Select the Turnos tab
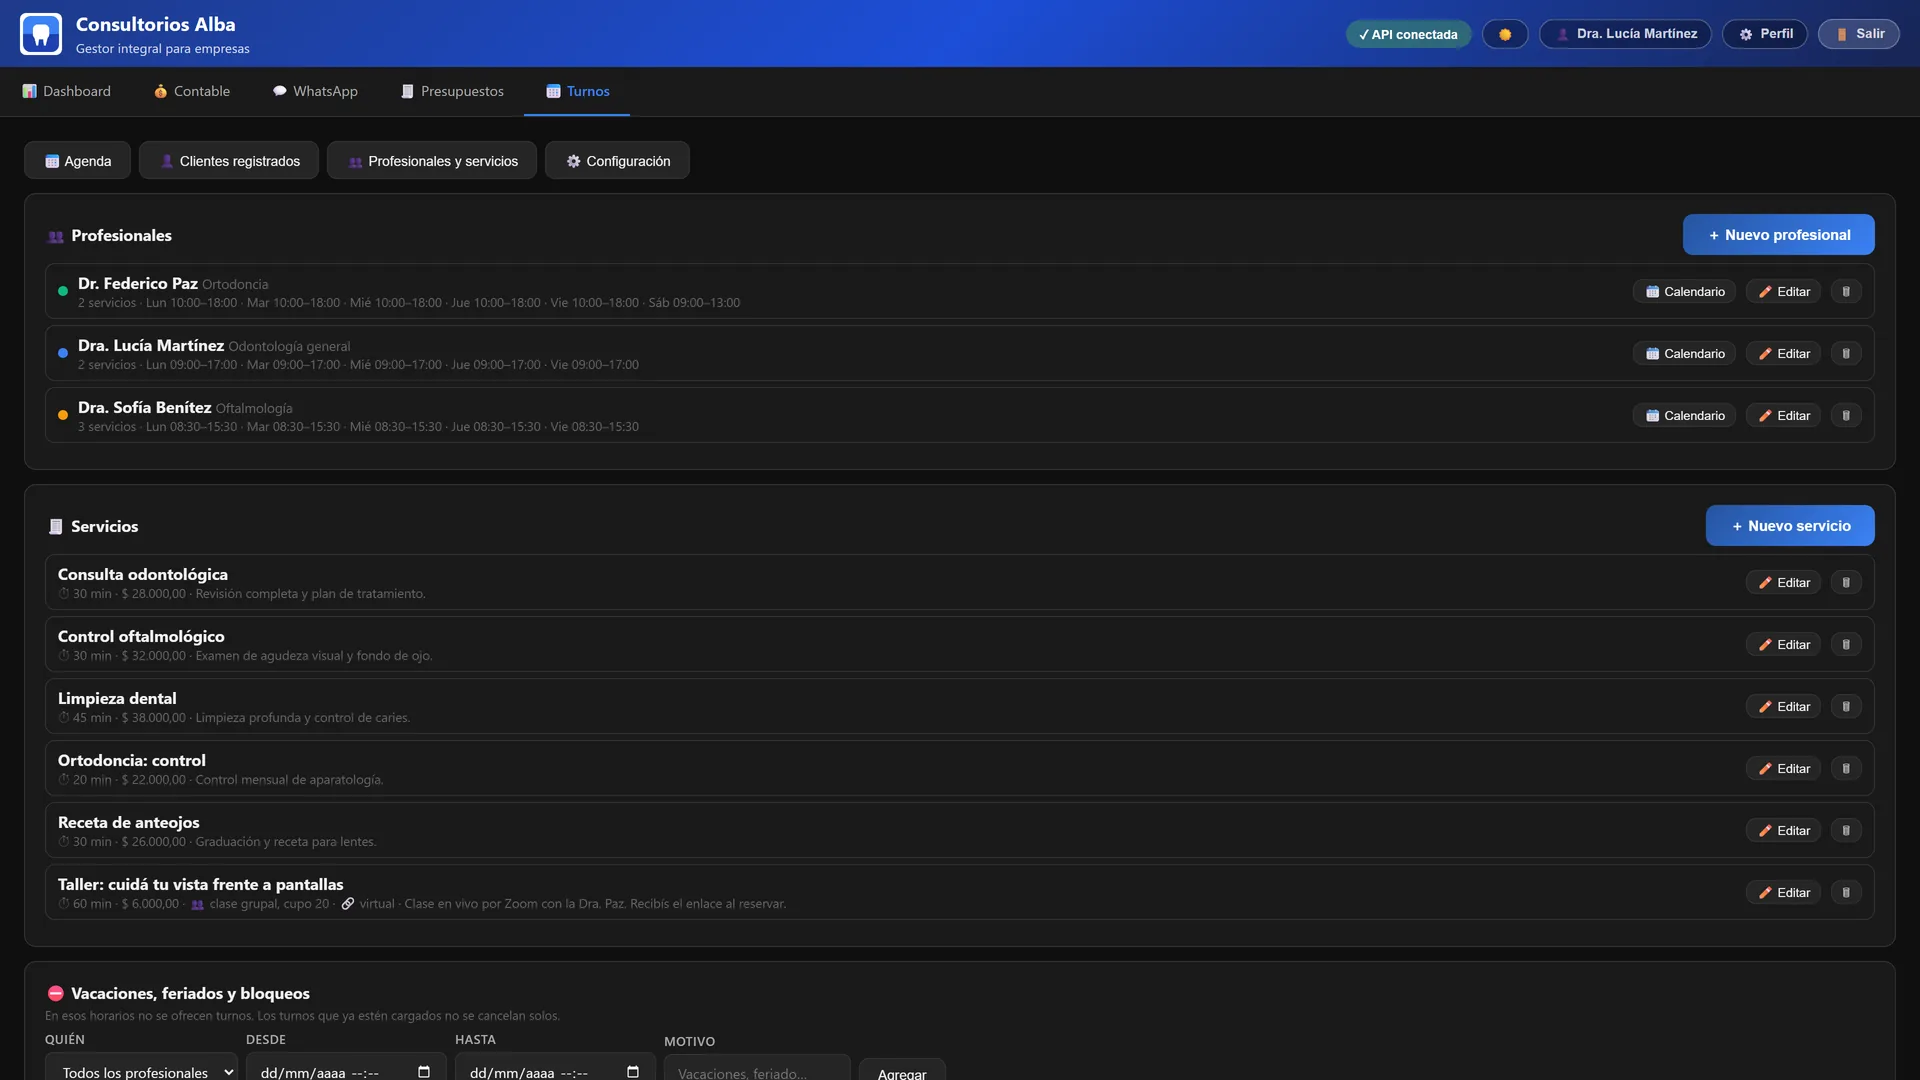The height and width of the screenshot is (1080, 1920). tap(577, 91)
